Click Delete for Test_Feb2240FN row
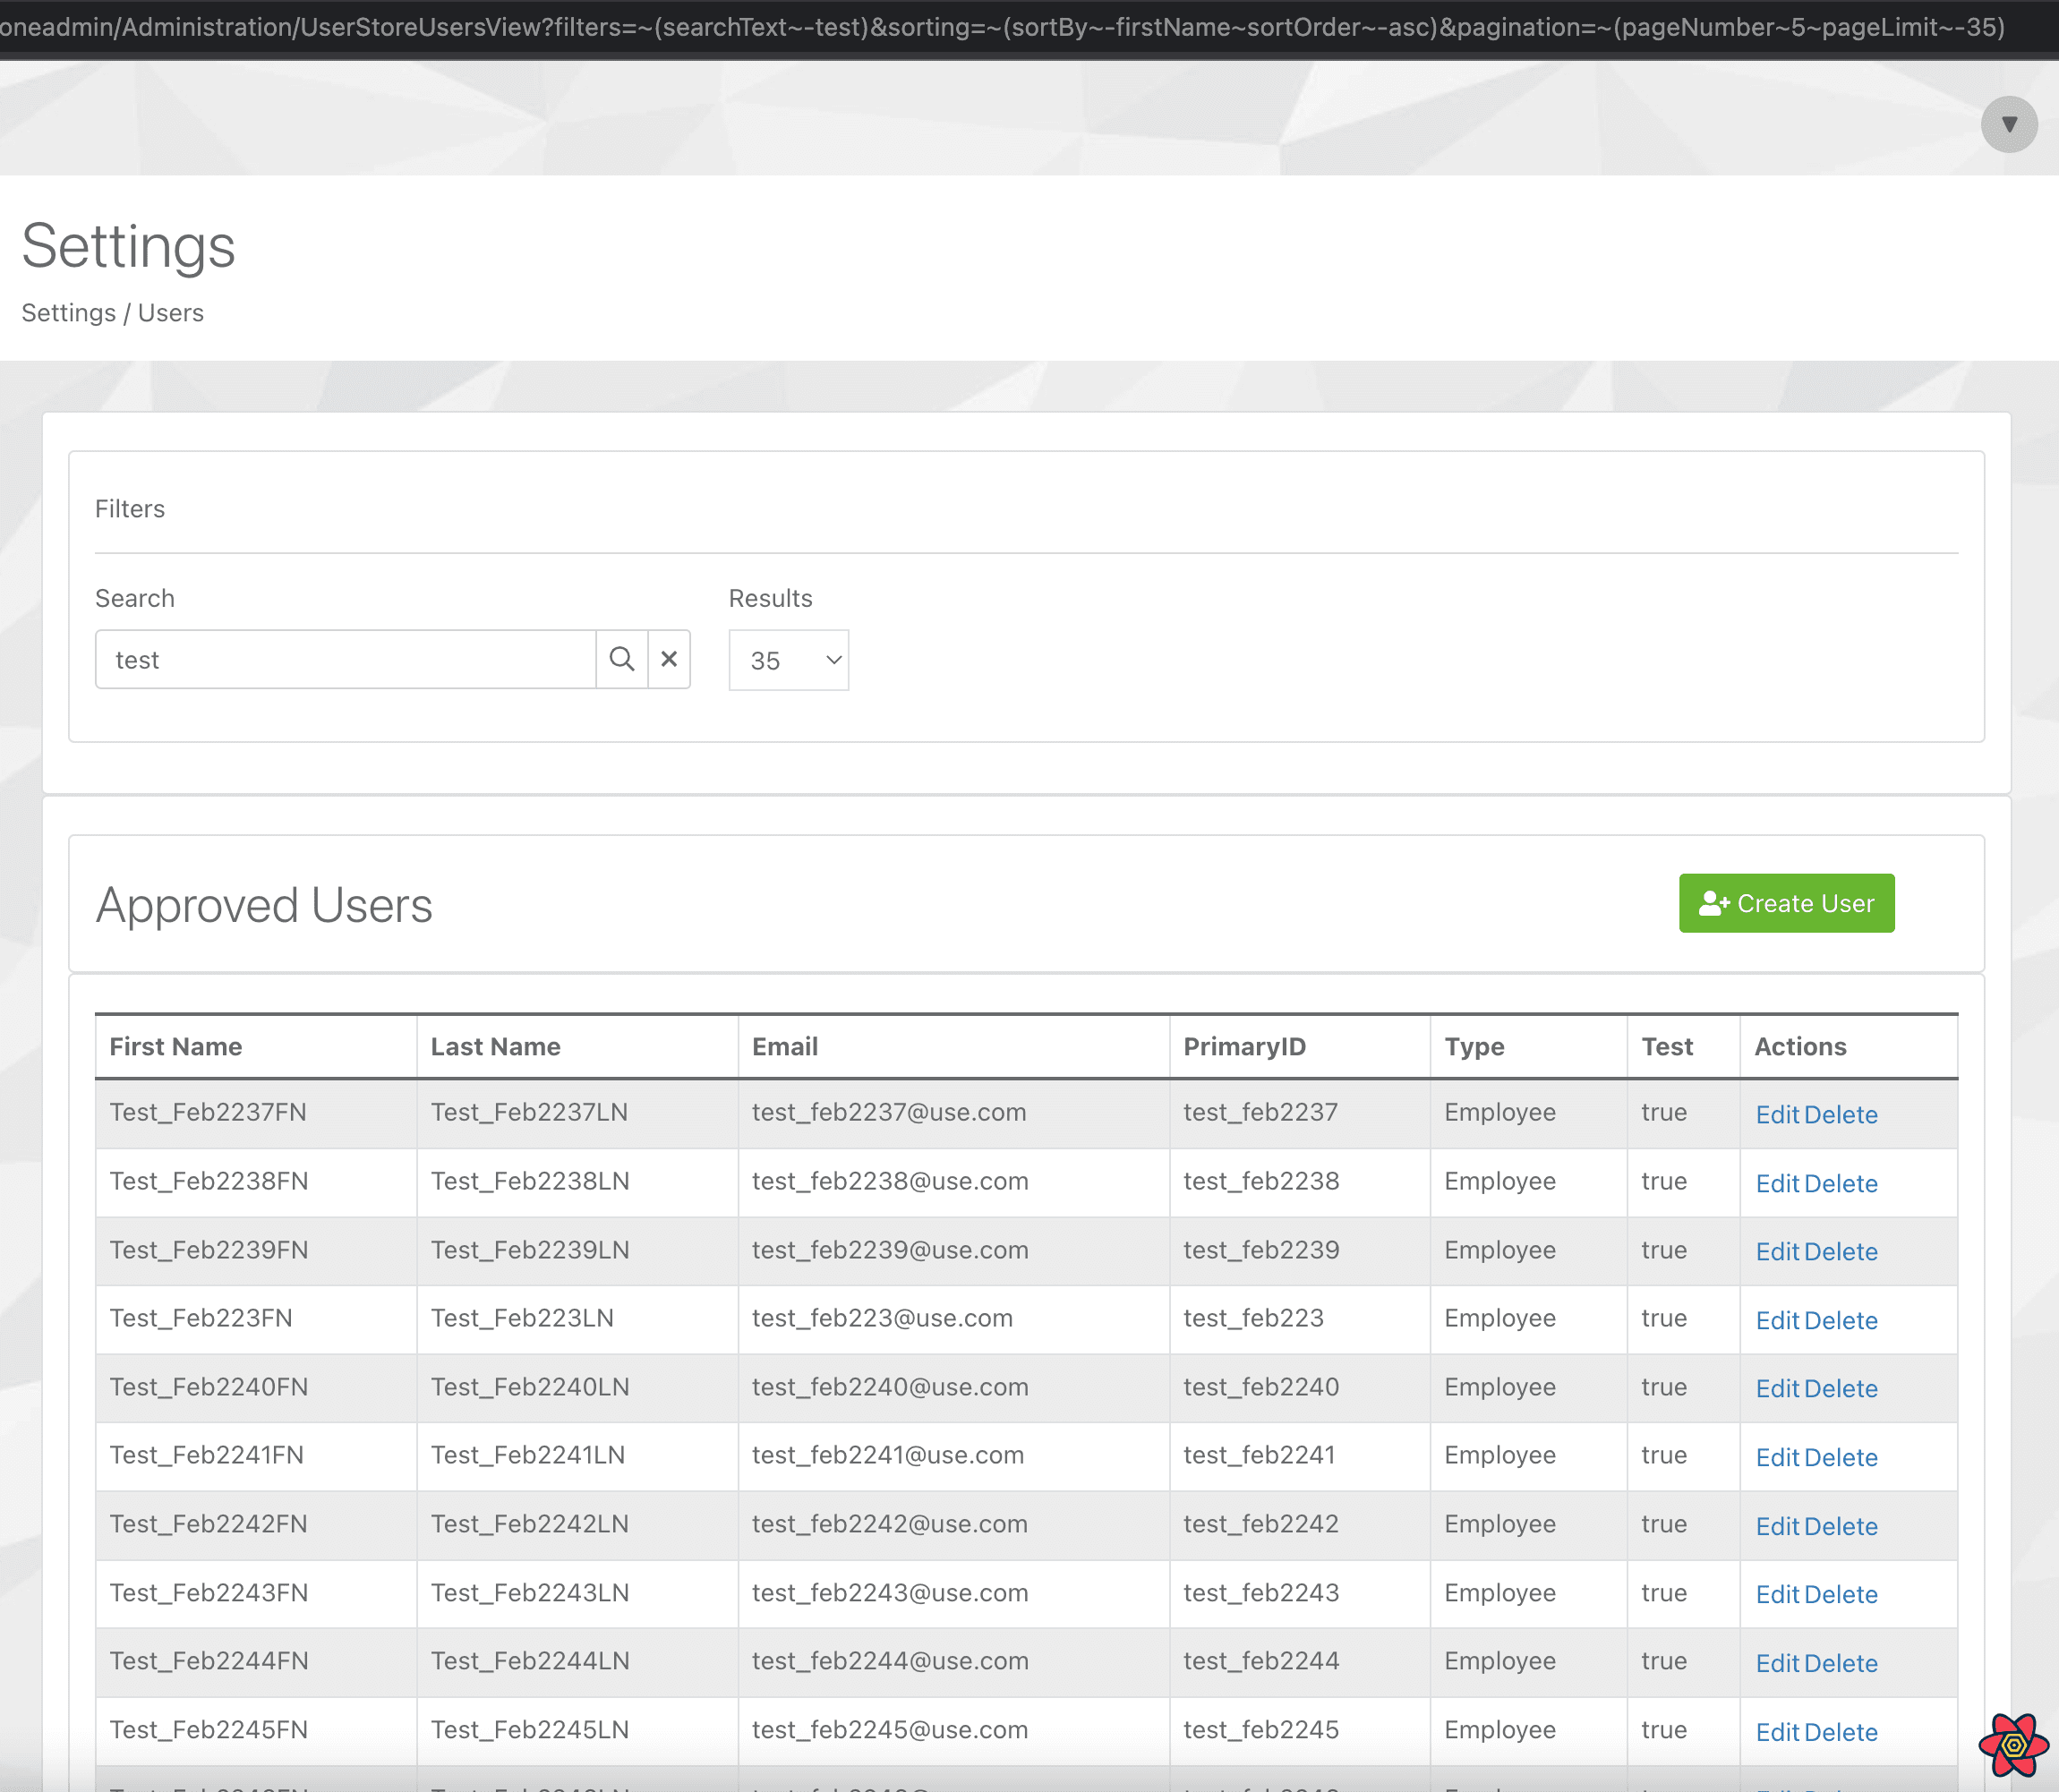Screen dimensions: 2059x1792 [1841, 1388]
